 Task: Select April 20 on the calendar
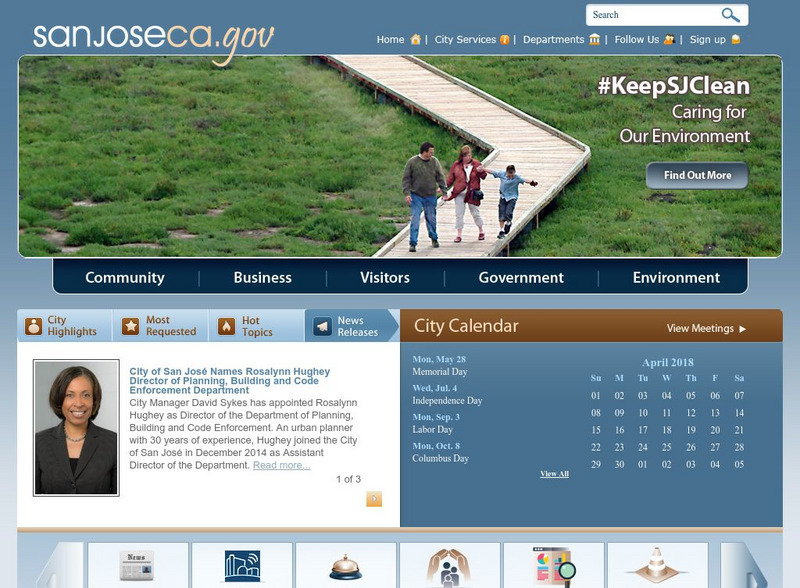click(x=715, y=430)
